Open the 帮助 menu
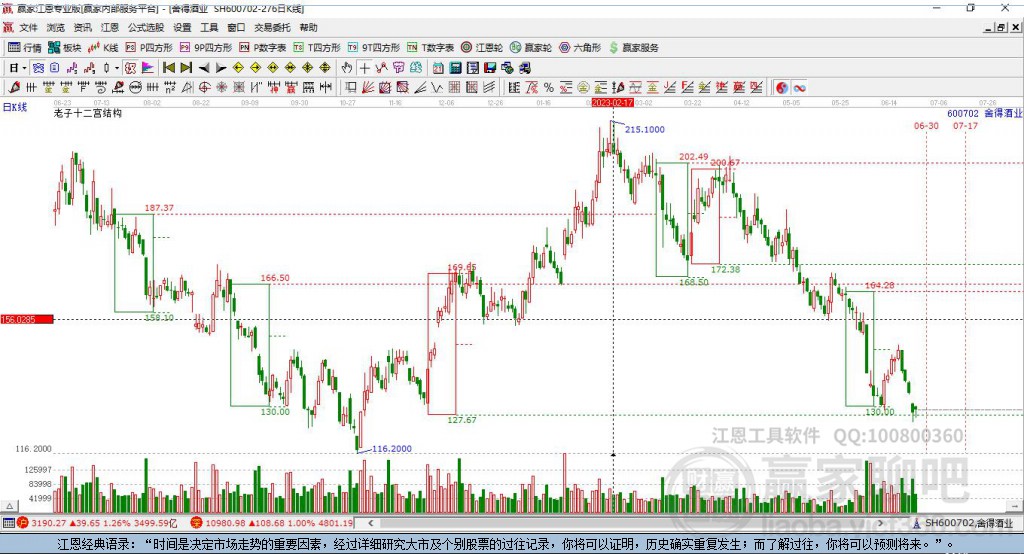The width and height of the screenshot is (1024, 554). [308, 27]
